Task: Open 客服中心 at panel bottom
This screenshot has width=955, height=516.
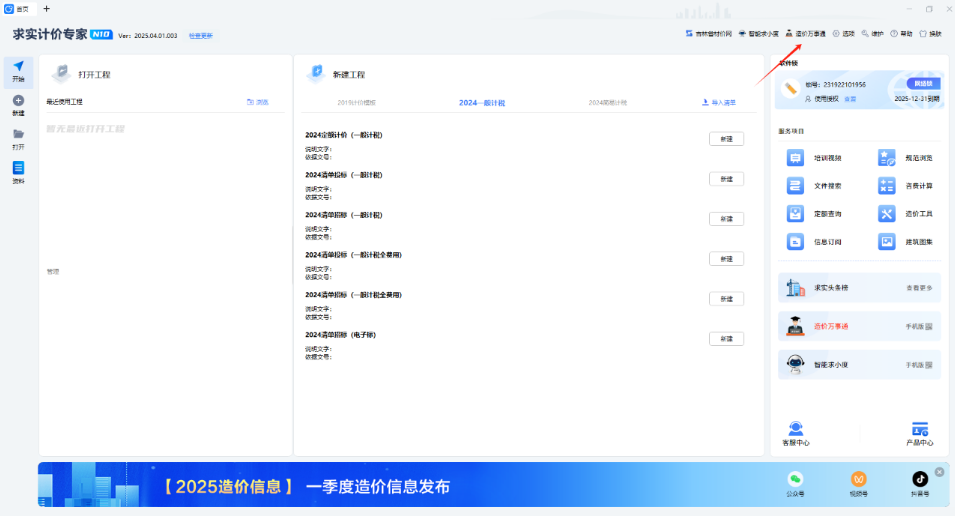Action: pyautogui.click(x=795, y=434)
